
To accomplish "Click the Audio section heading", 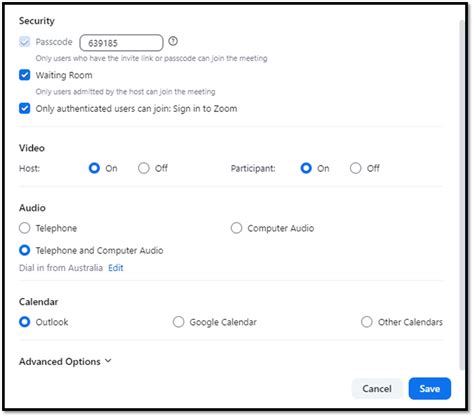I will 32,208.
